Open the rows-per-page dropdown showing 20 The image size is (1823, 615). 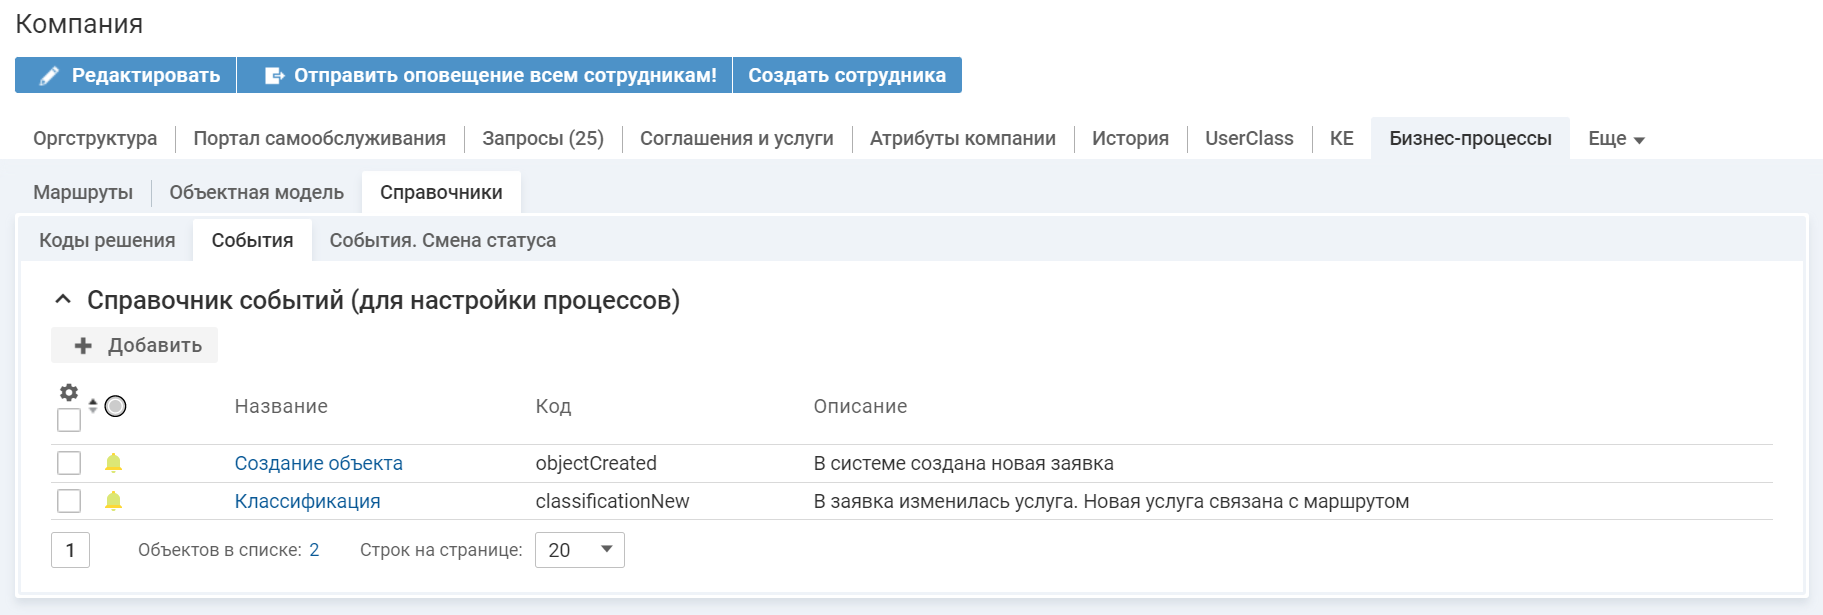(580, 550)
